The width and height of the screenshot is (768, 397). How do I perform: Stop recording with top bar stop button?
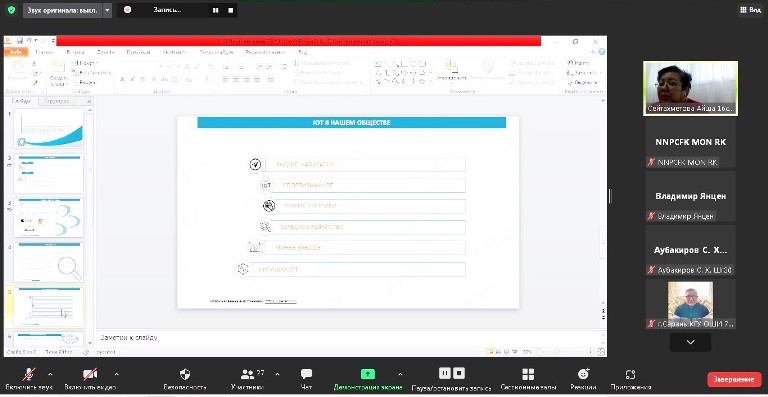click(231, 10)
